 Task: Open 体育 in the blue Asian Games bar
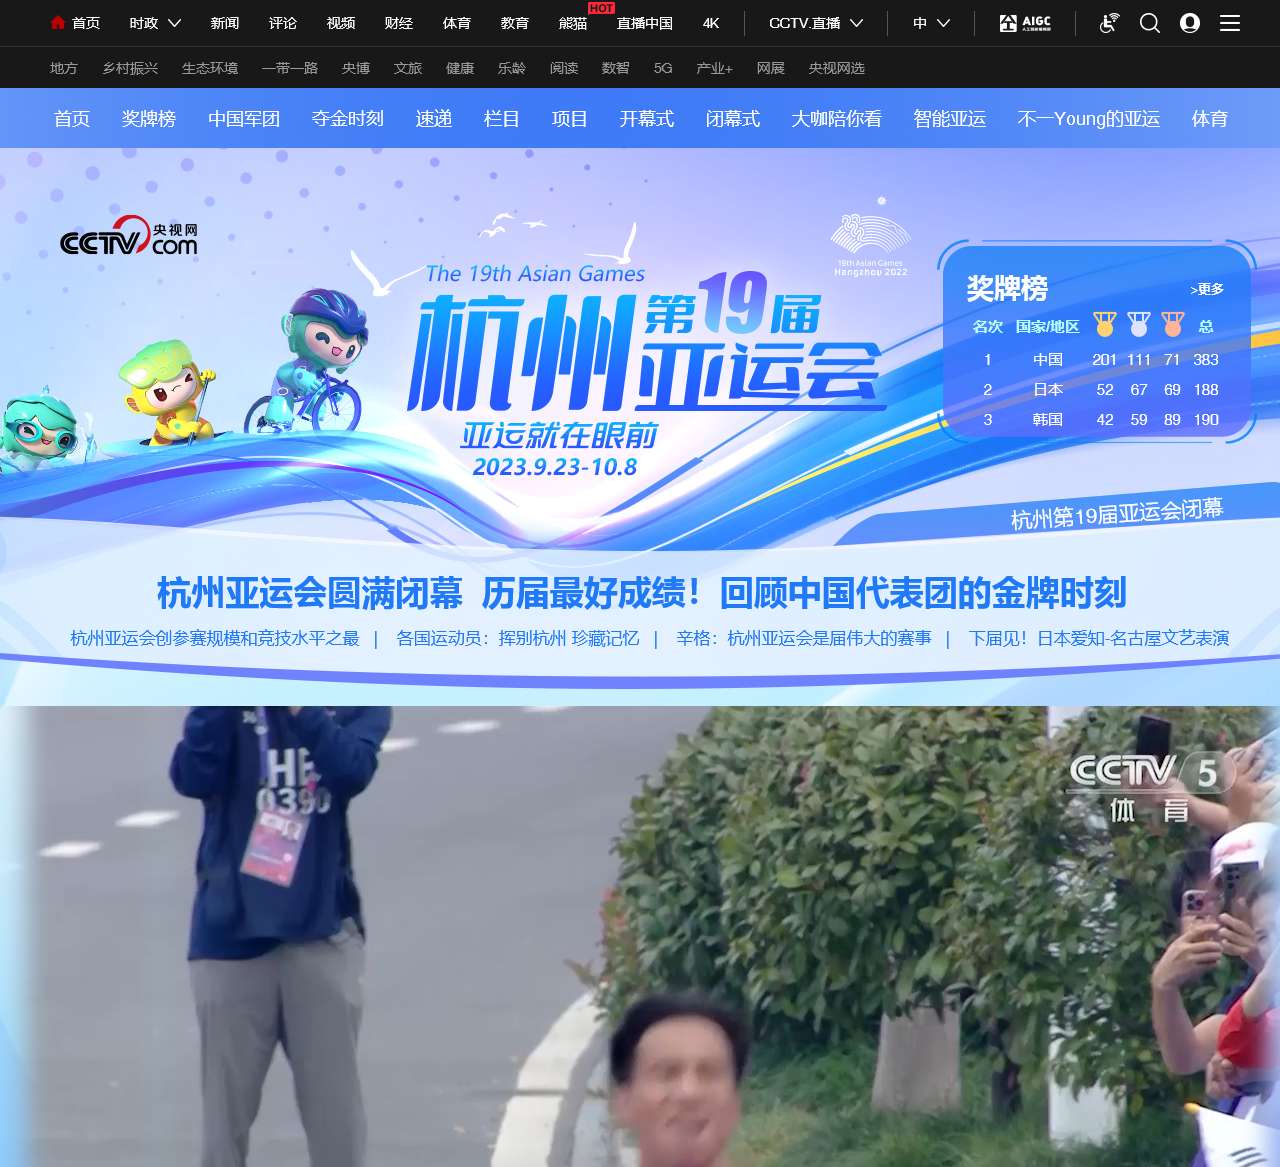1210,118
